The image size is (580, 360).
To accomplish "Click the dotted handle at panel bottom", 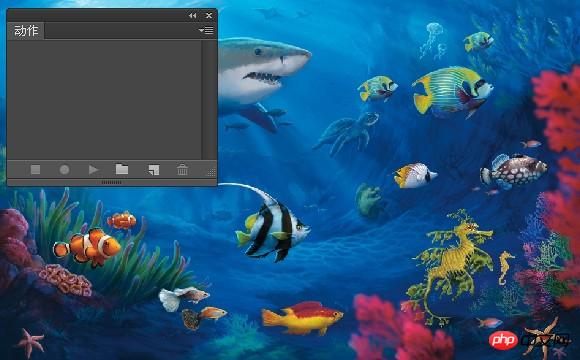I will [111, 182].
